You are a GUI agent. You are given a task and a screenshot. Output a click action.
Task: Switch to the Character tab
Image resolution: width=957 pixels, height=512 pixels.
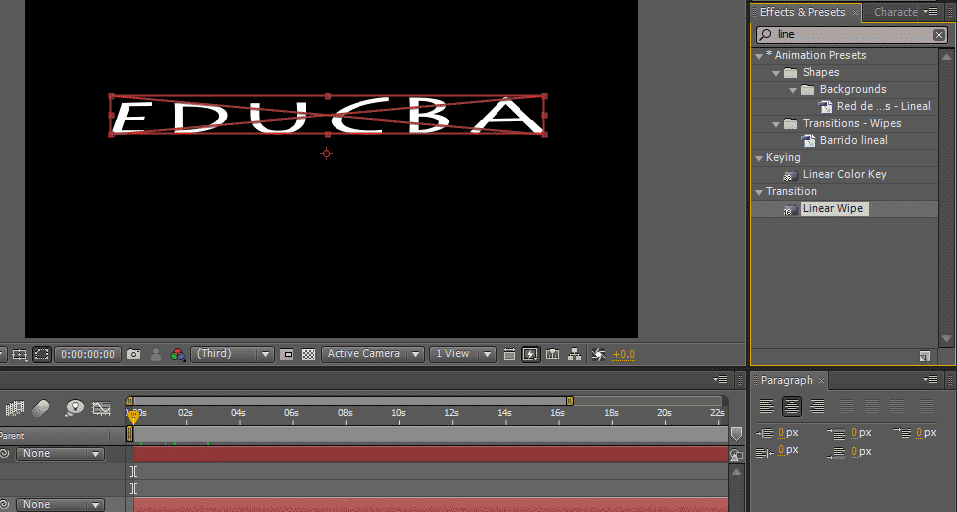pyautogui.click(x=895, y=12)
